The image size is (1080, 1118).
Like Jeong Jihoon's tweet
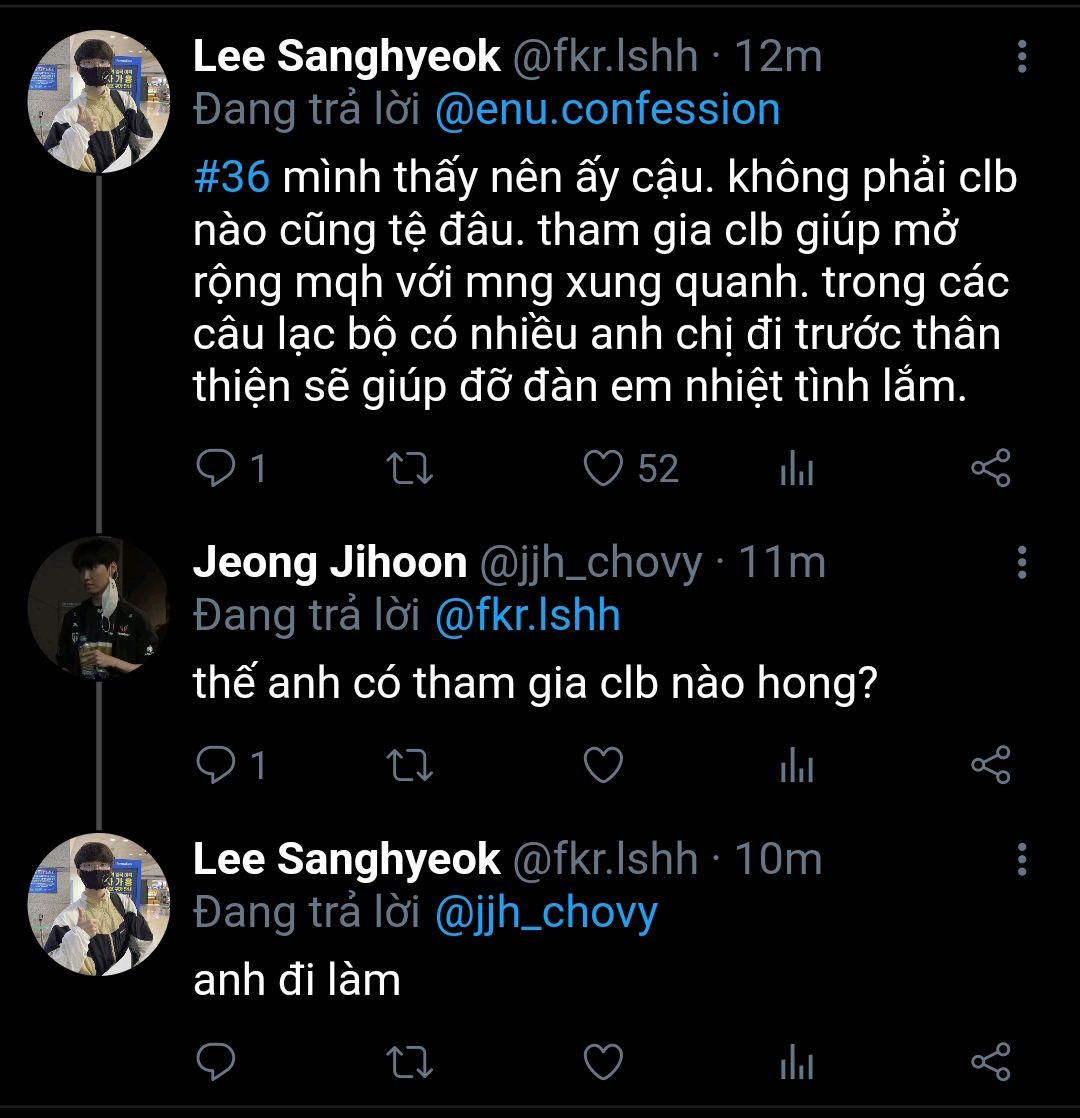click(x=603, y=765)
